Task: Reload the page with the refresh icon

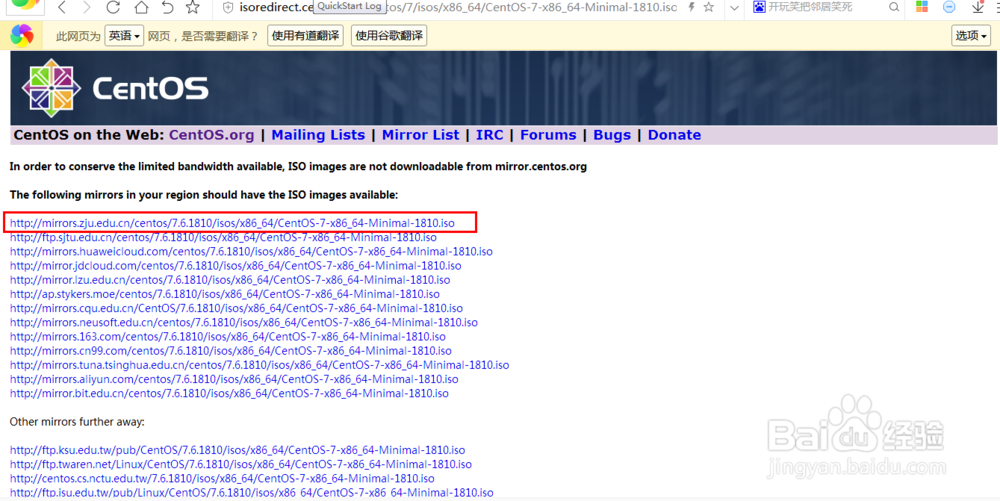Action: coord(114,7)
